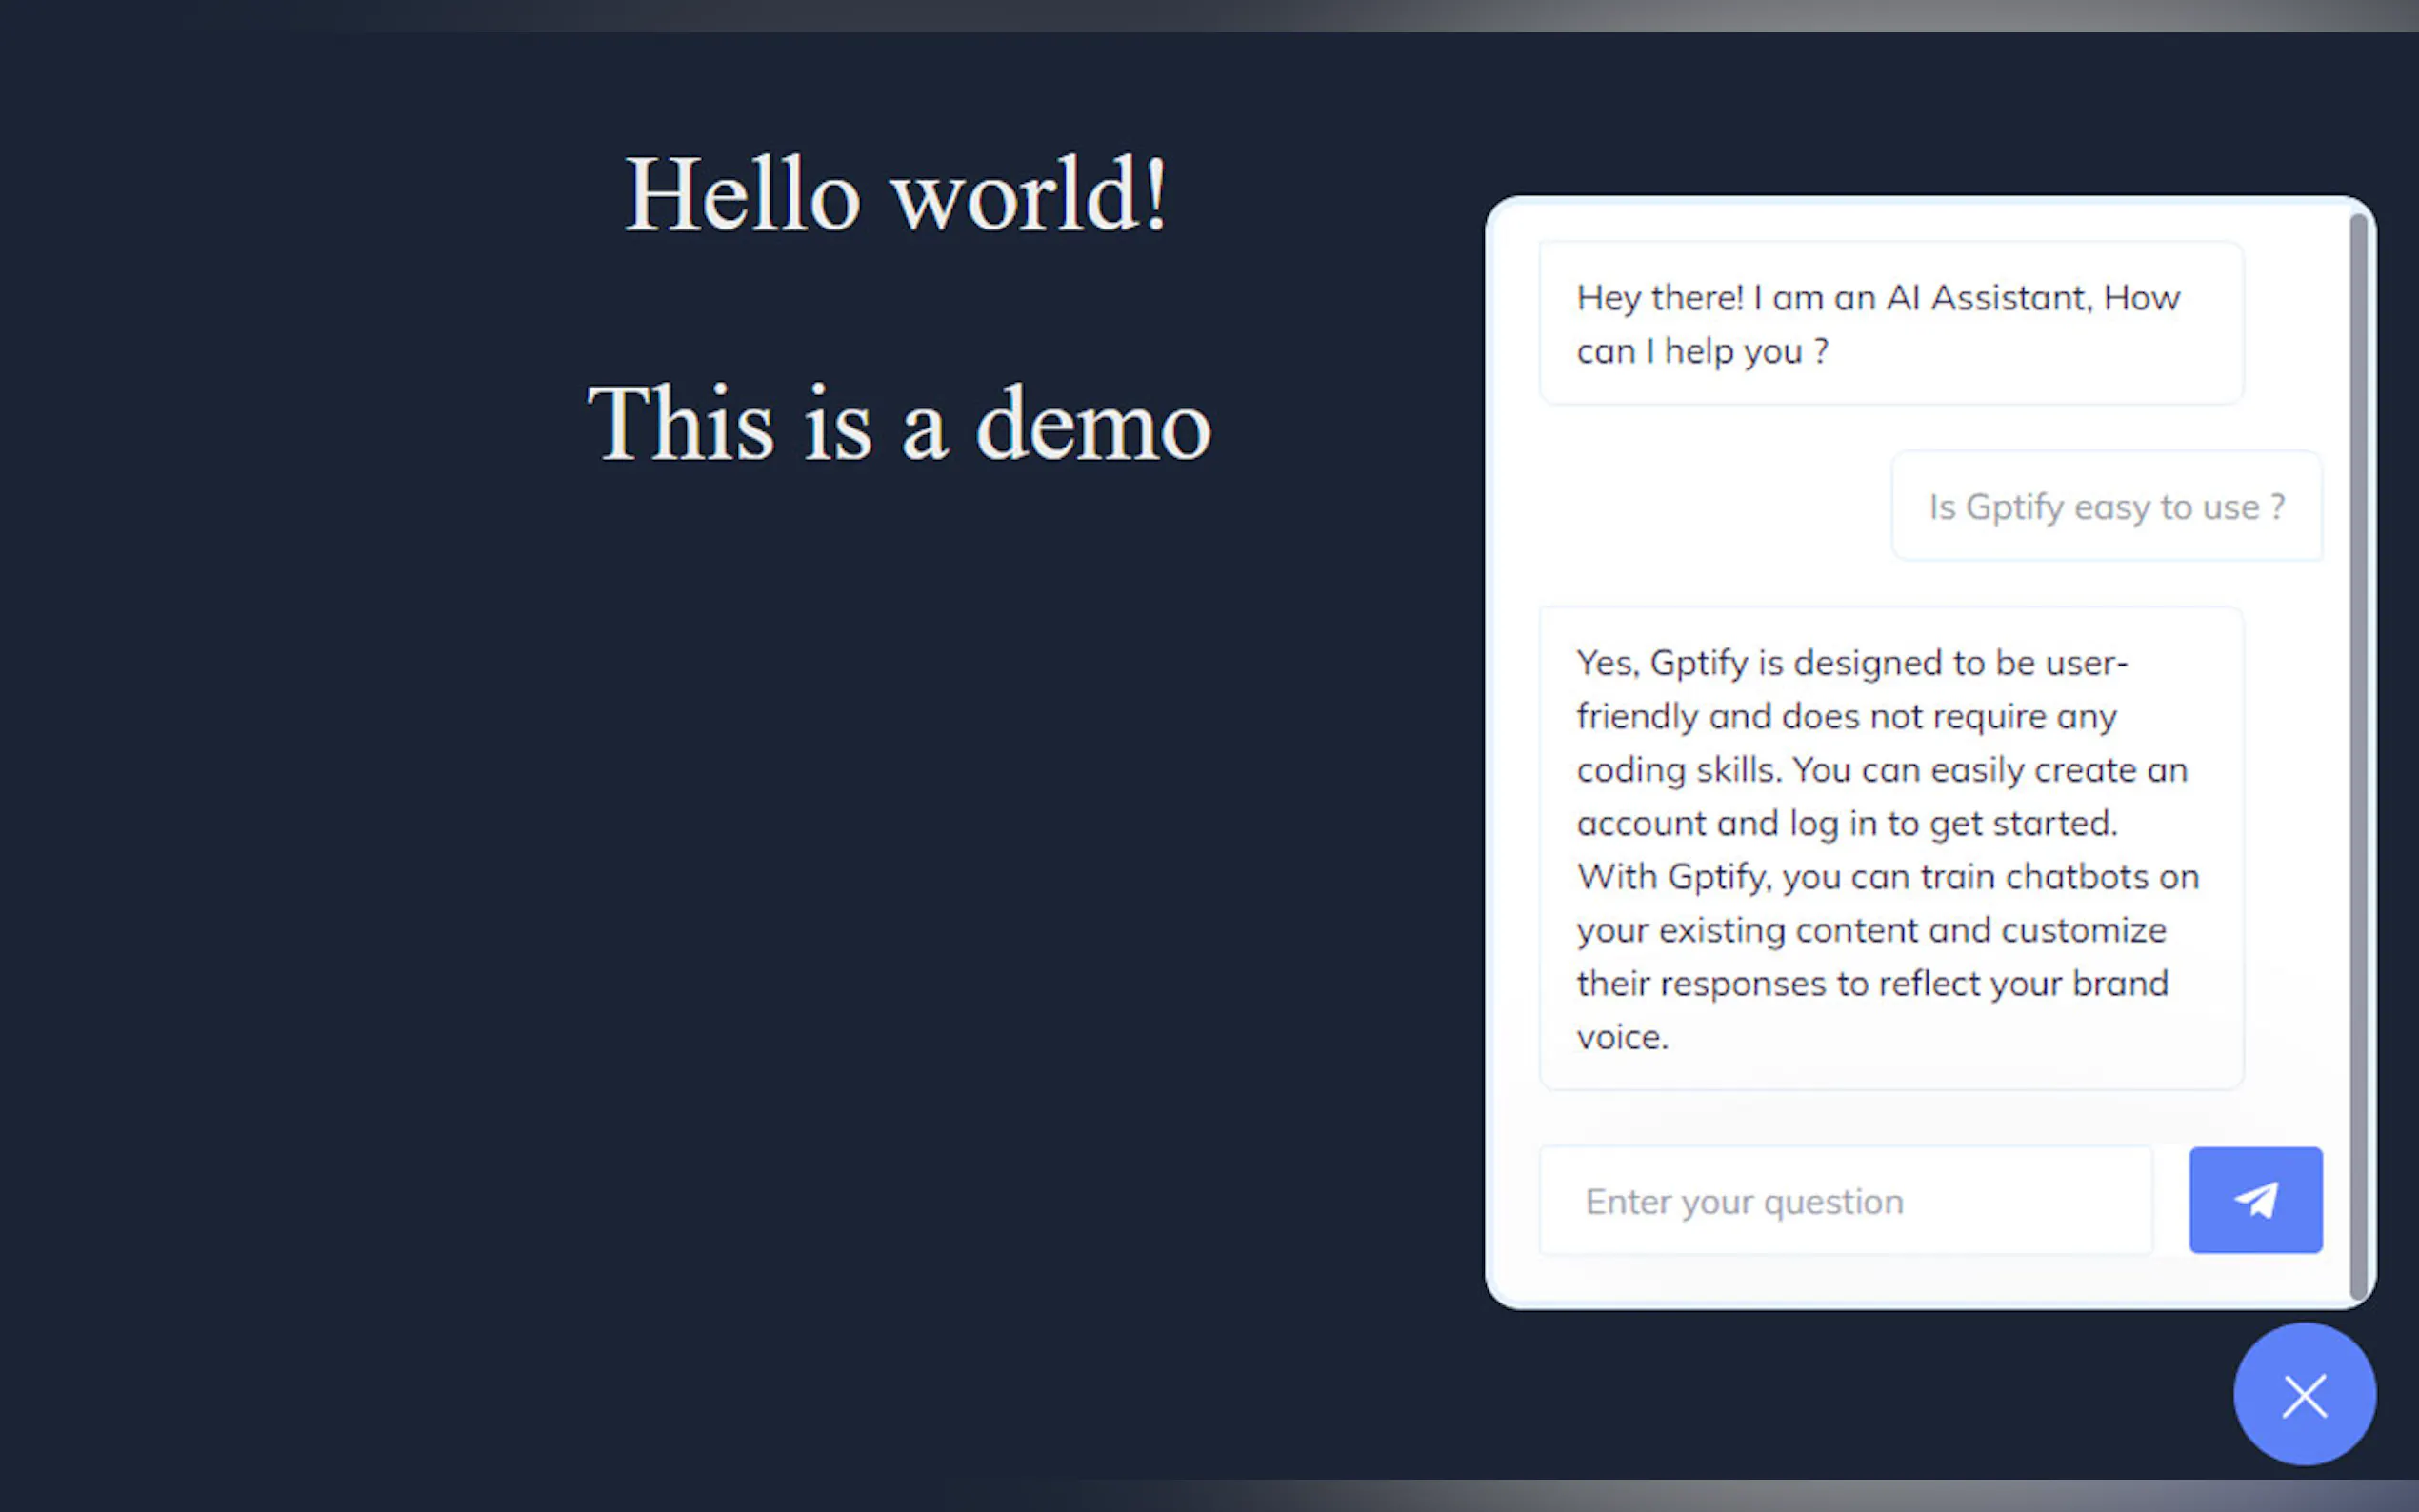
Task: Click the paper plane send icon
Action: 2256,1200
